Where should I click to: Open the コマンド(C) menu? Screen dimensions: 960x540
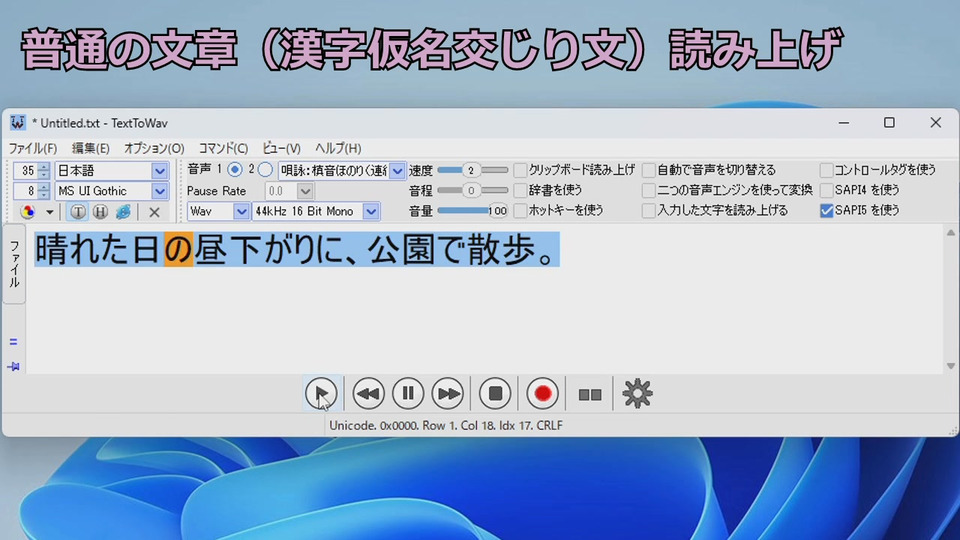pos(223,148)
